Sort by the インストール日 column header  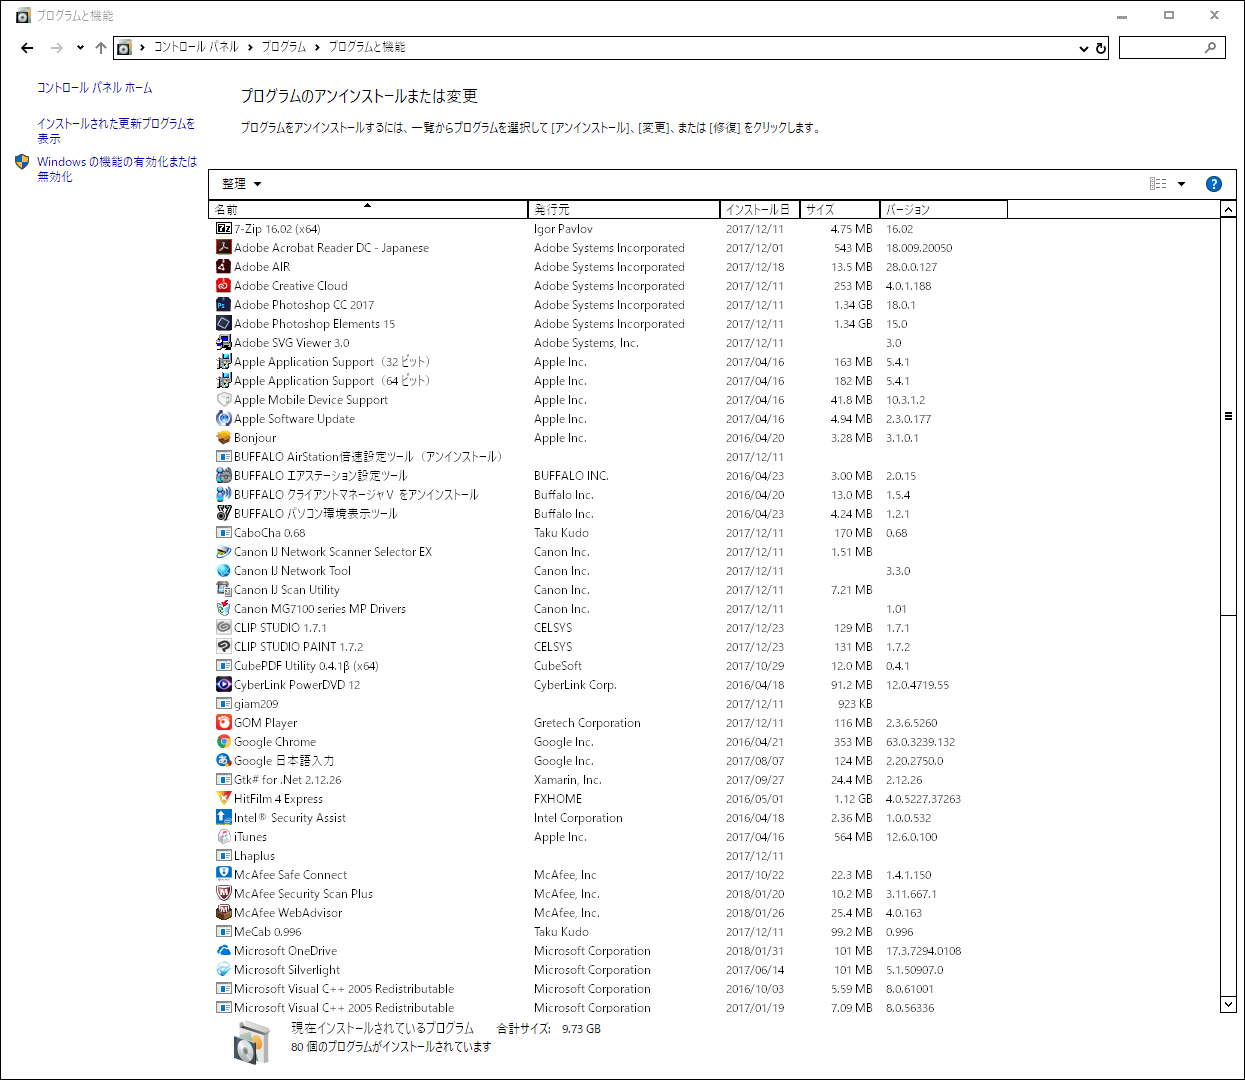coord(760,209)
